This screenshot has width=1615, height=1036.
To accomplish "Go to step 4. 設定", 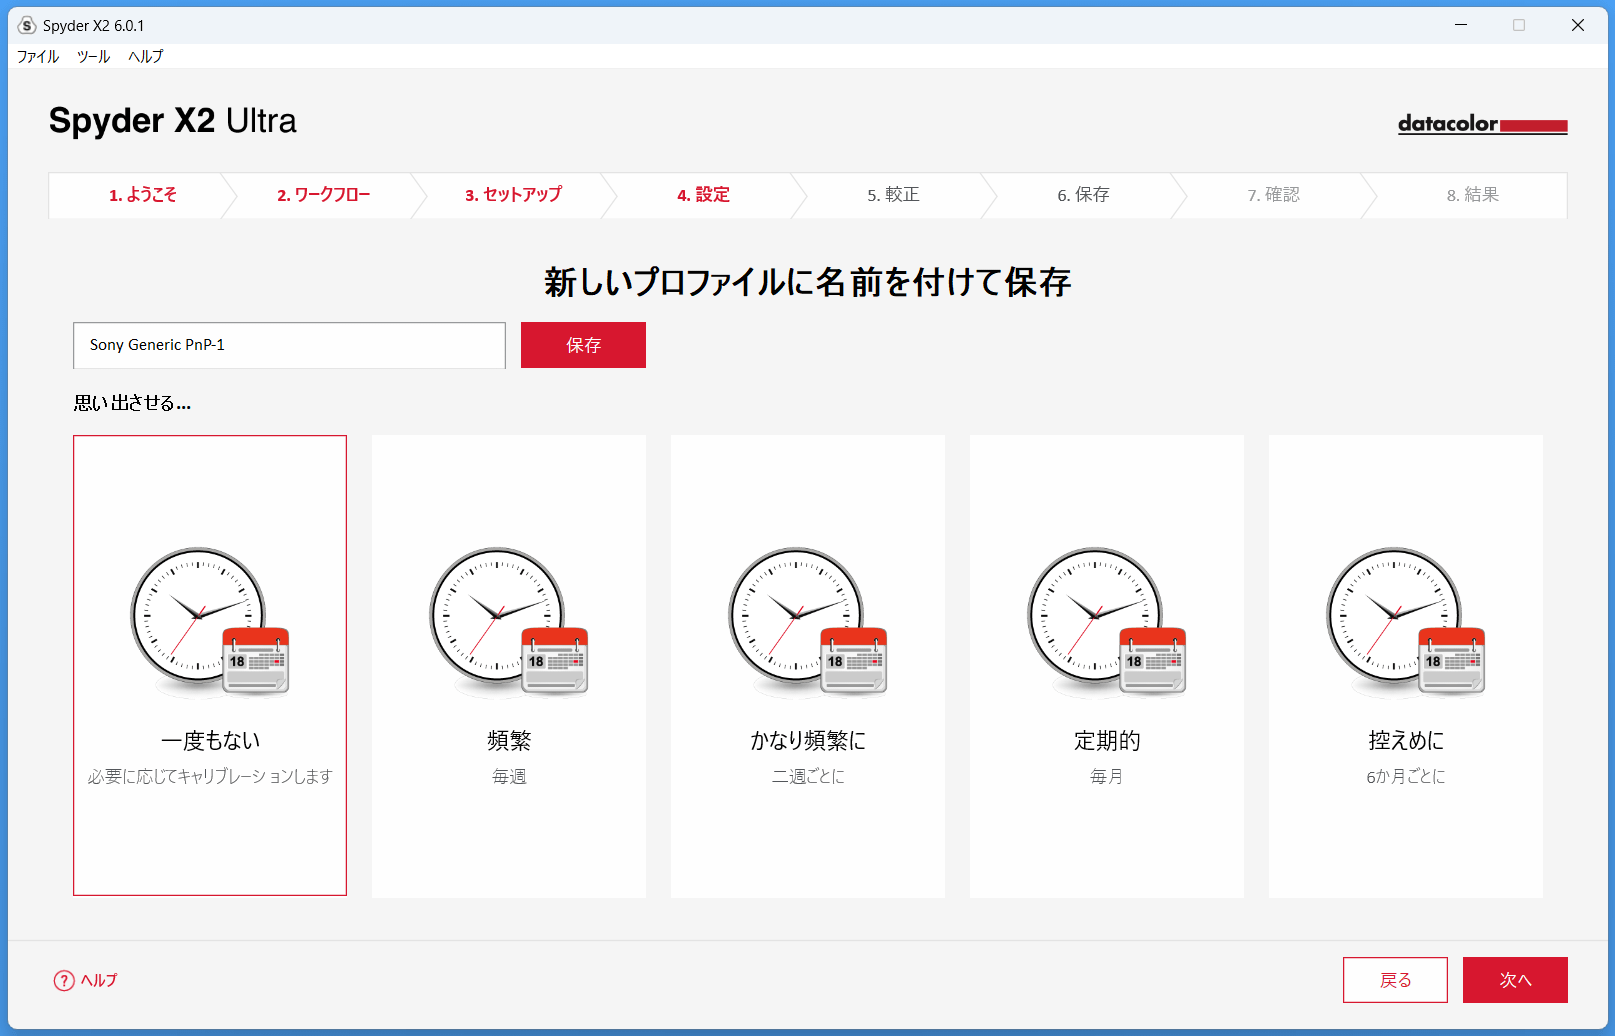I will click(703, 195).
